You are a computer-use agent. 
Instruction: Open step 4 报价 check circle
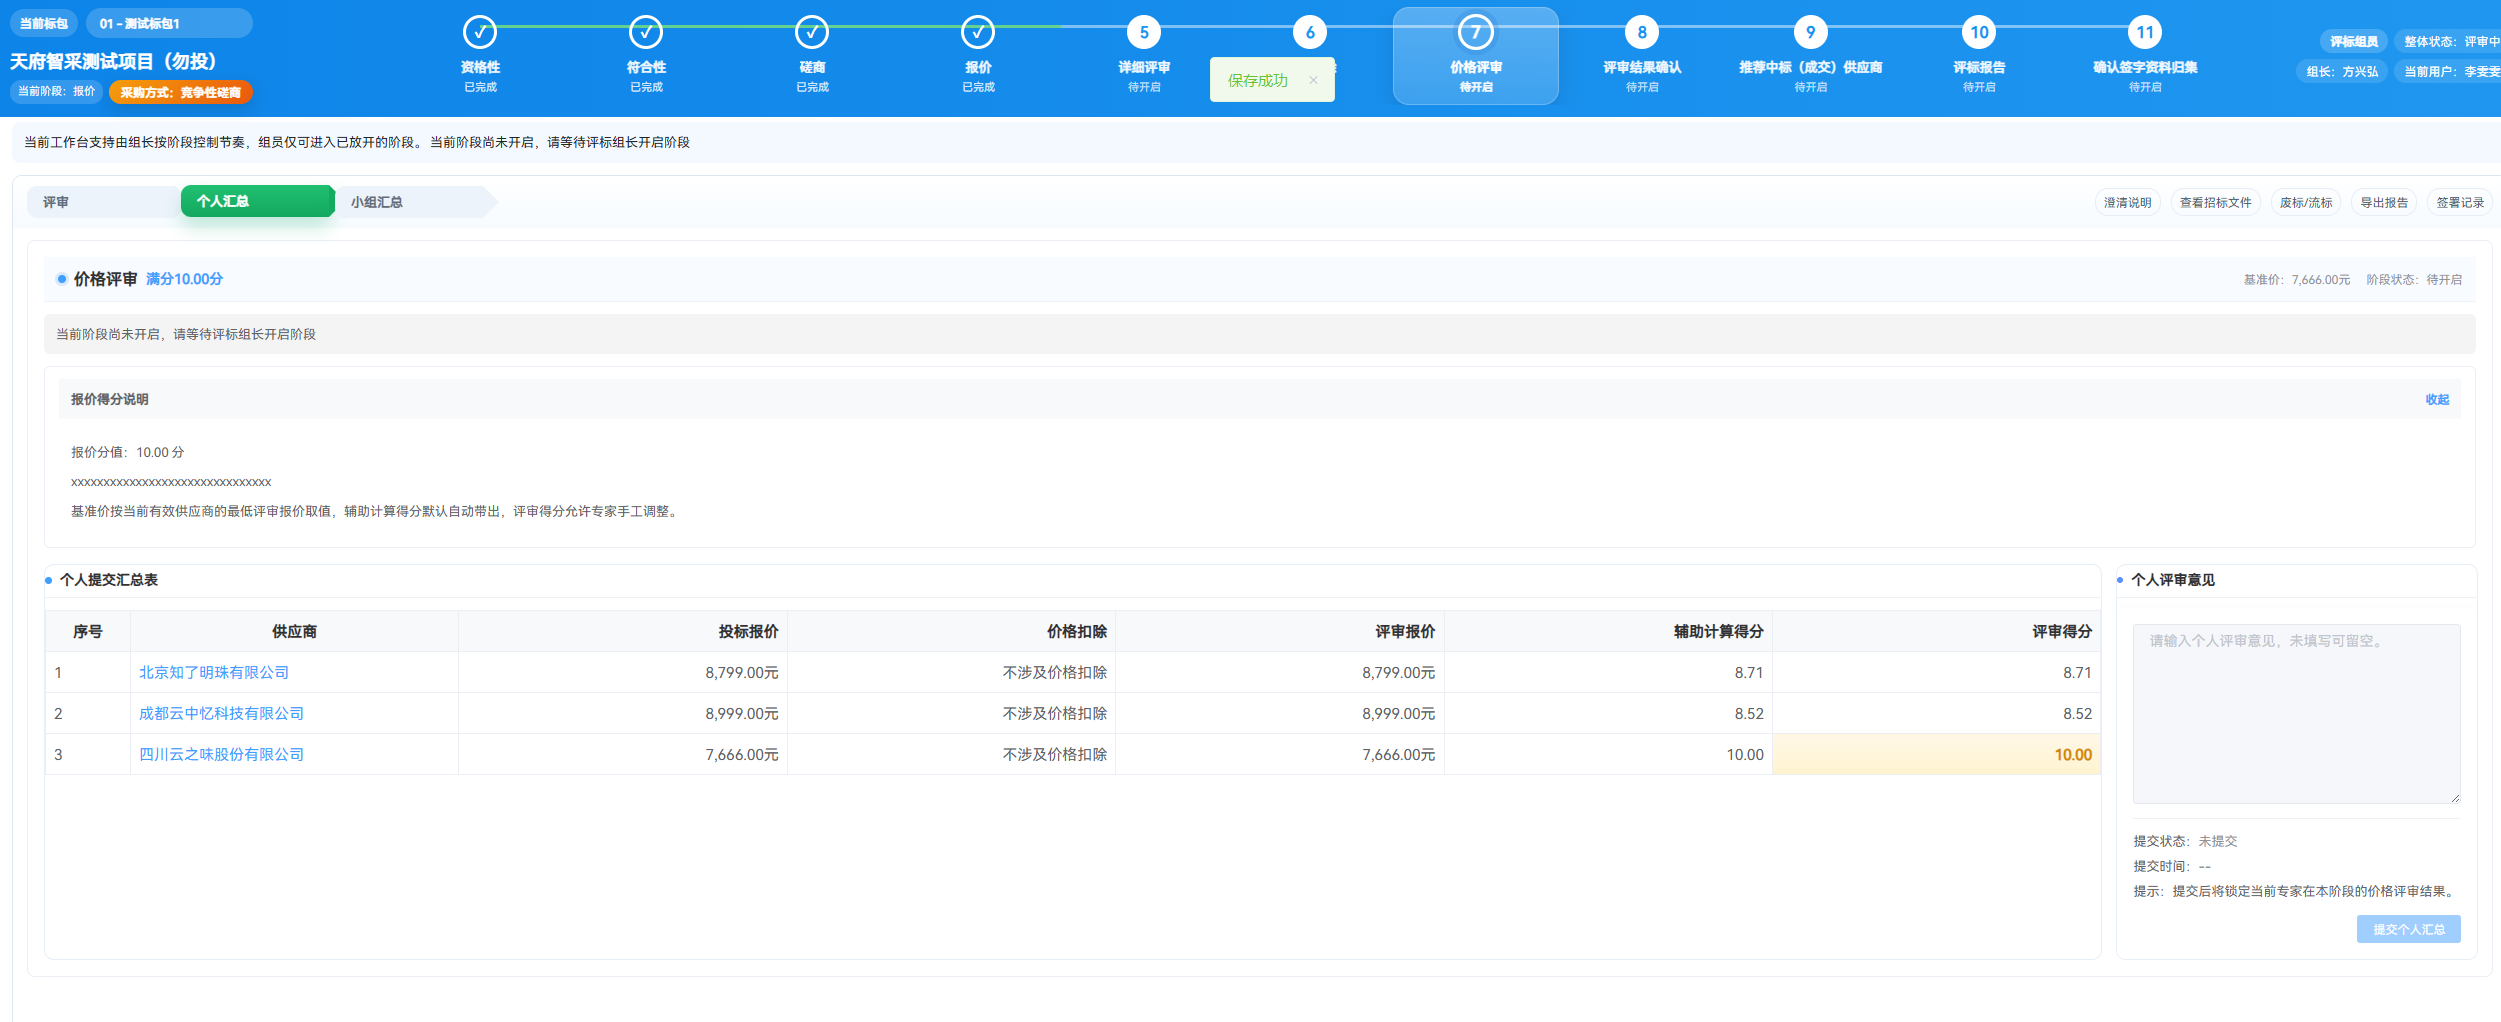(978, 32)
